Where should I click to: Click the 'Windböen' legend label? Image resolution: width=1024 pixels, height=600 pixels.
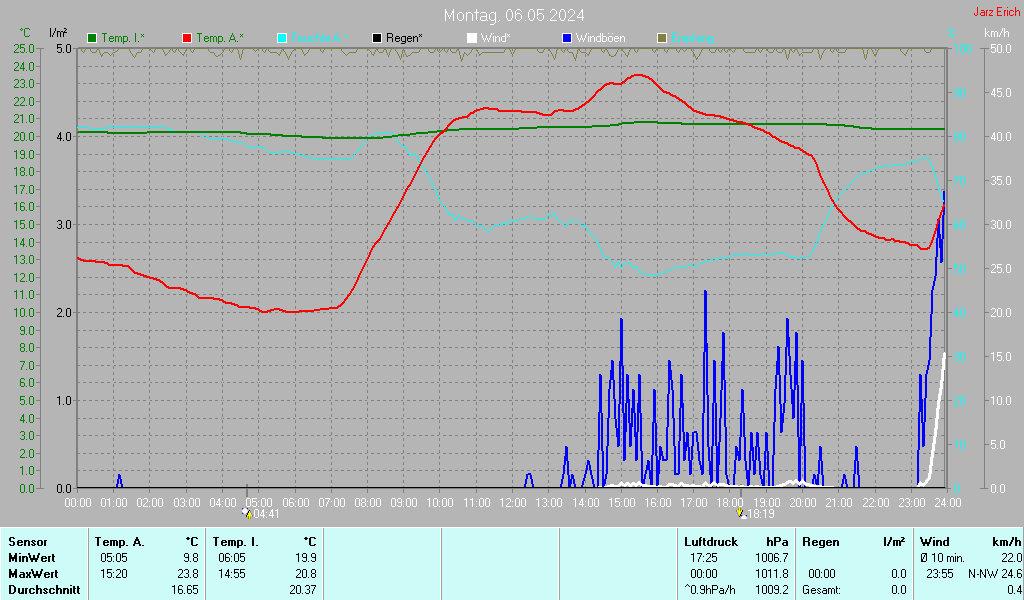coord(600,38)
